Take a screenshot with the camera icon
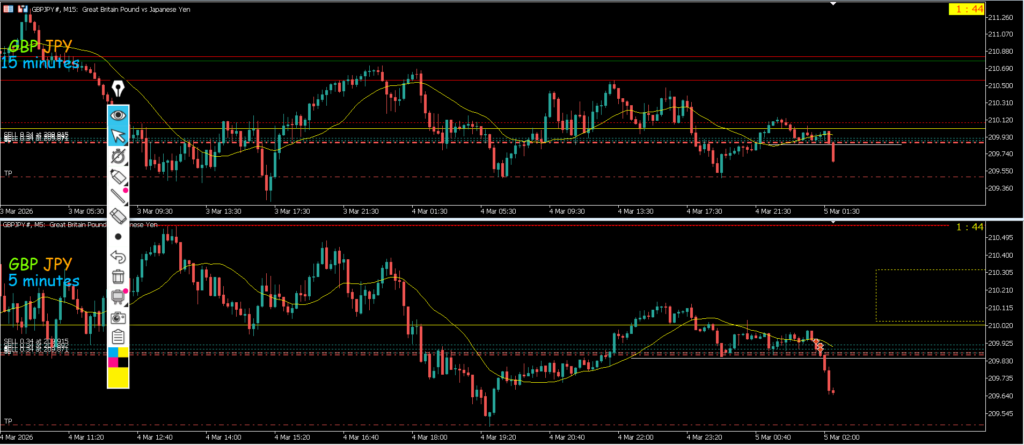1024x445 pixels. point(118,316)
